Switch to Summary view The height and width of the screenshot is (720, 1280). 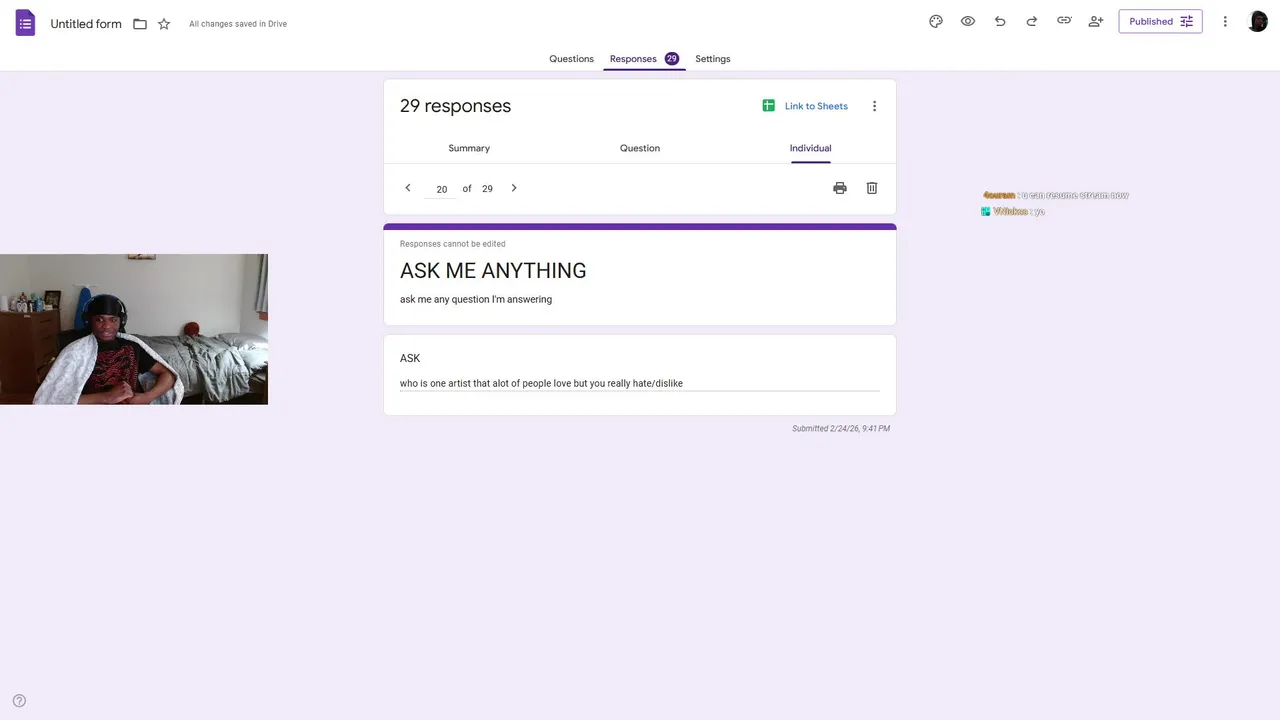(x=469, y=148)
